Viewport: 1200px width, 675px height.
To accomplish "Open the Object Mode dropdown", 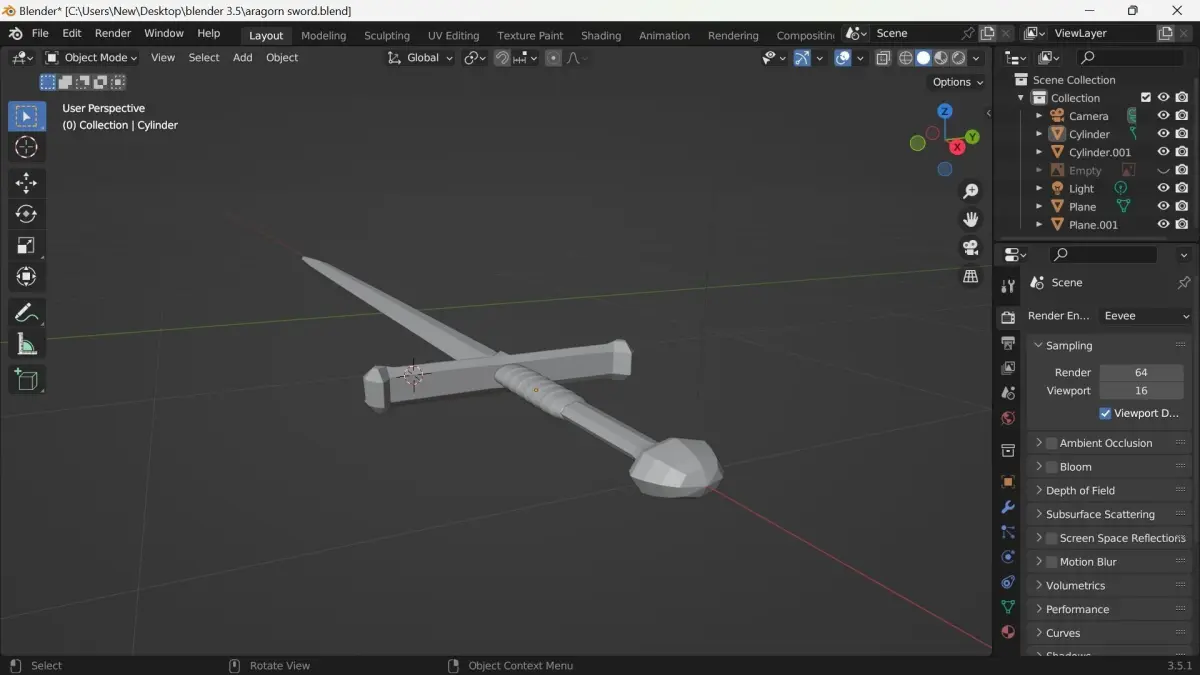I will pyautogui.click(x=91, y=58).
